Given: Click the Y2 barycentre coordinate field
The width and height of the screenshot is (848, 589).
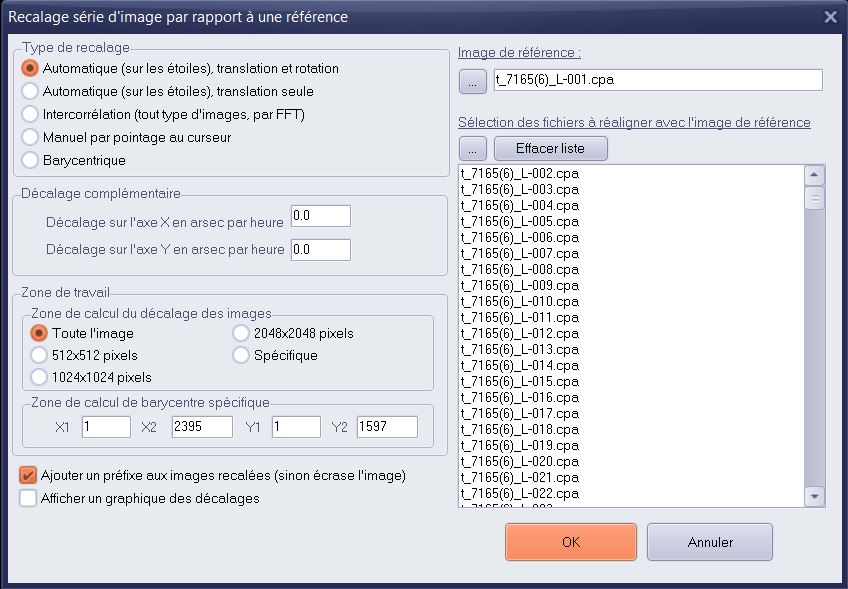Looking at the screenshot, I should pos(386,427).
